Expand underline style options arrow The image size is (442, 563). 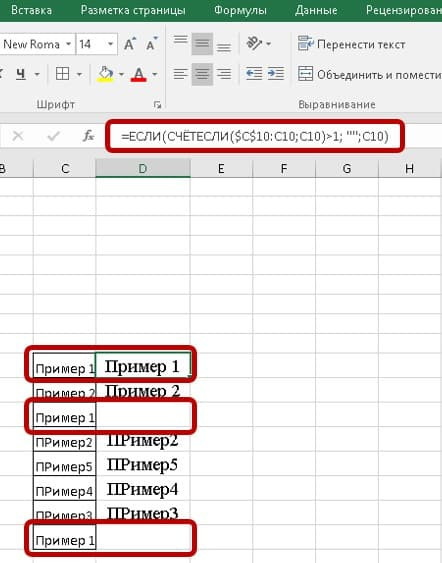pyautogui.click(x=37, y=74)
